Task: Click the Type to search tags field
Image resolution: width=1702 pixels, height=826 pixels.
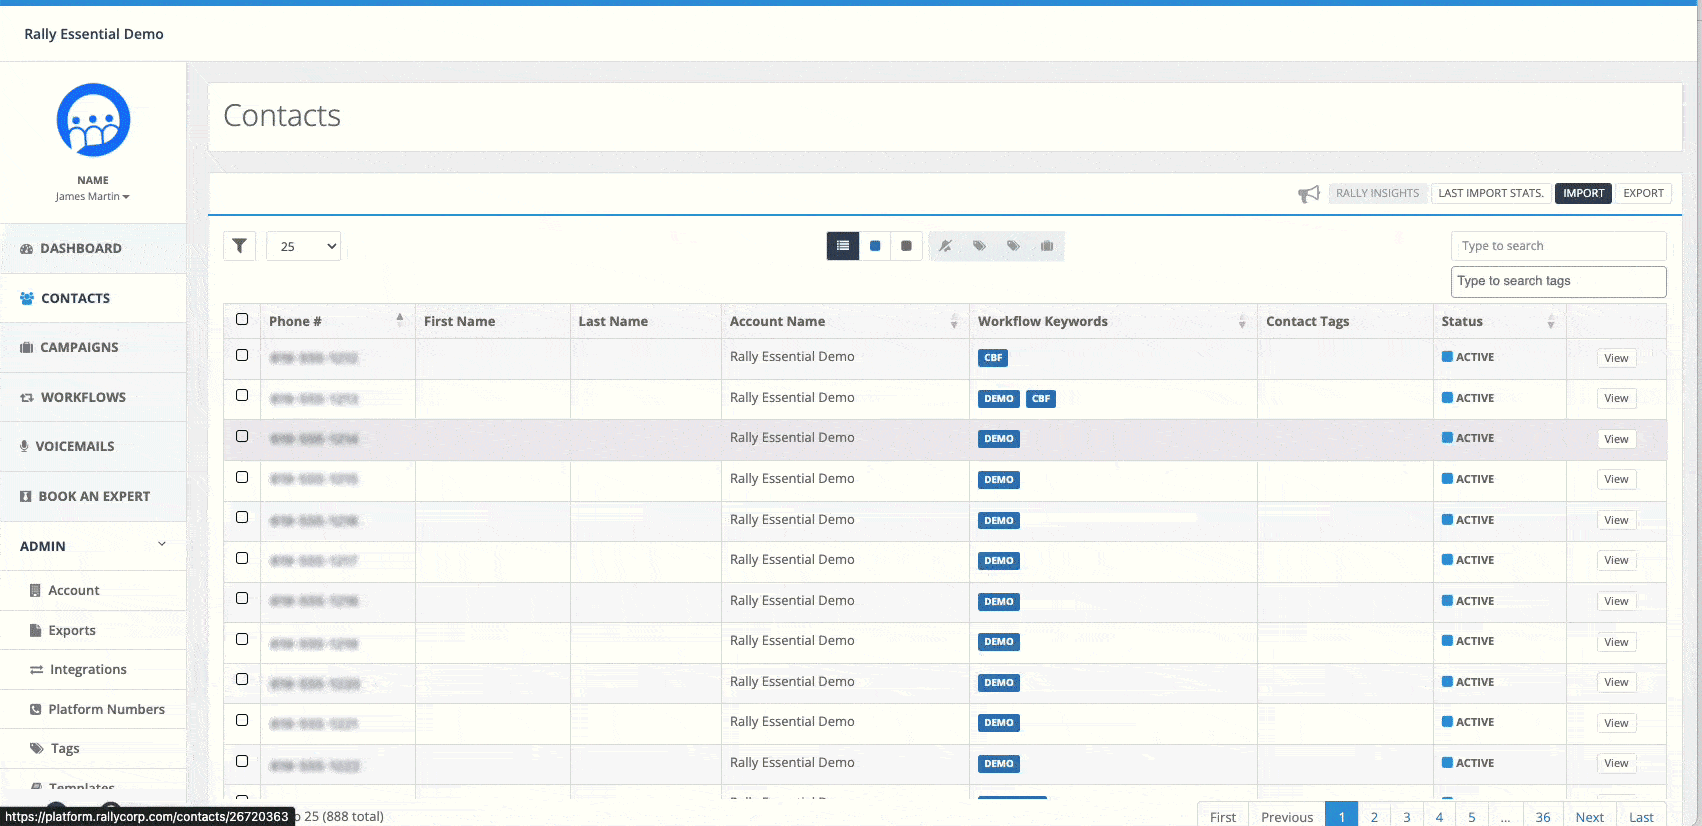Action: [1558, 282]
